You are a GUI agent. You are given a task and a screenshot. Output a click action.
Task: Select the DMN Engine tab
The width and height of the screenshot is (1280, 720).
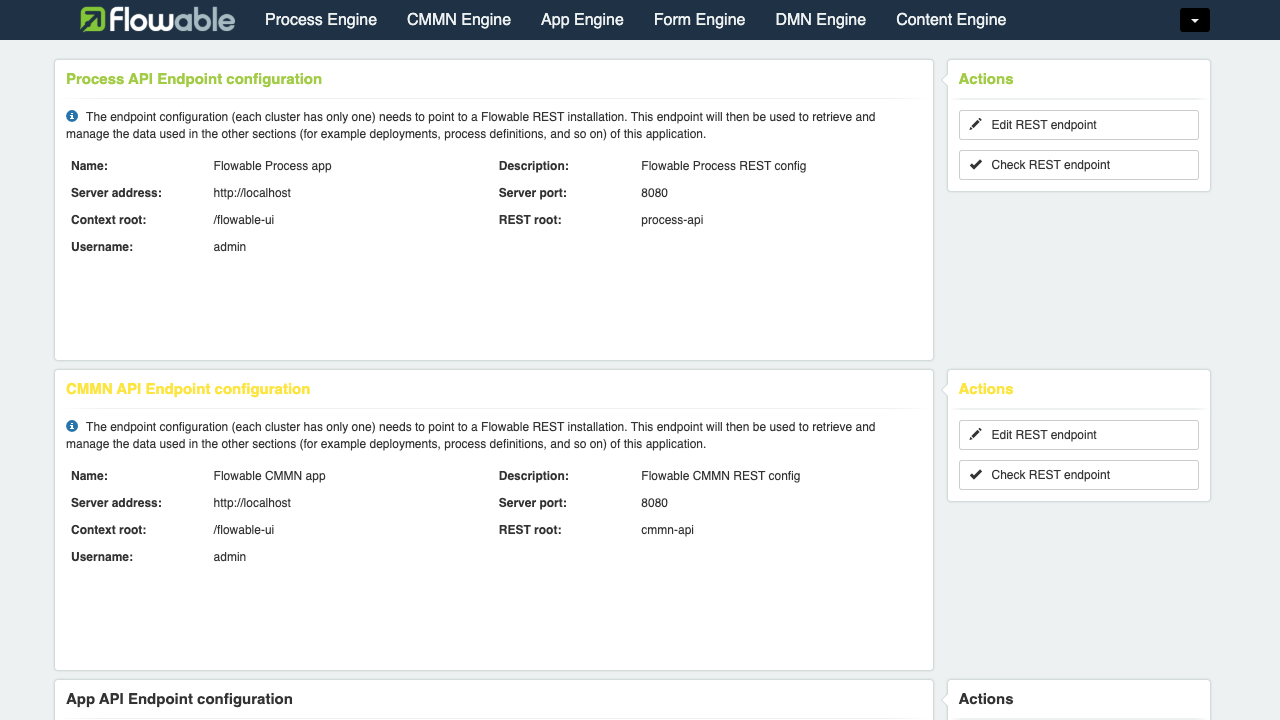[821, 19]
